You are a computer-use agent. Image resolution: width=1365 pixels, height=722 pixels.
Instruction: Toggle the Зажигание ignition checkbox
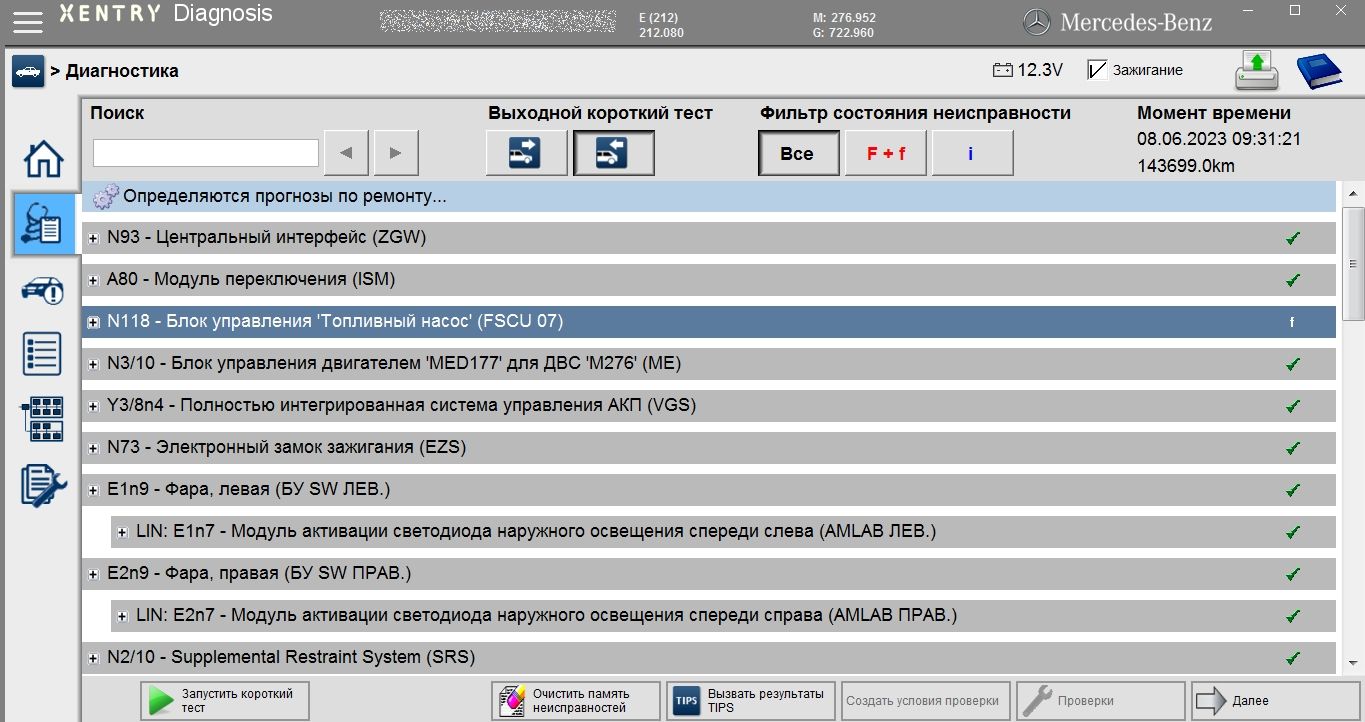[1096, 70]
